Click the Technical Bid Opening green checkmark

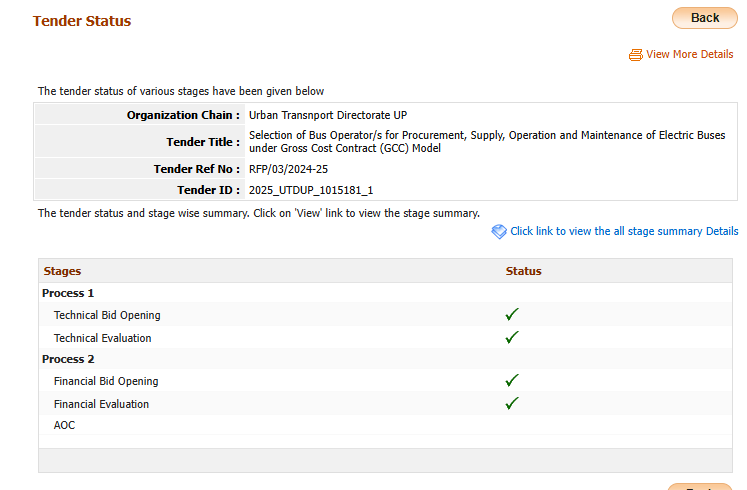[512, 314]
